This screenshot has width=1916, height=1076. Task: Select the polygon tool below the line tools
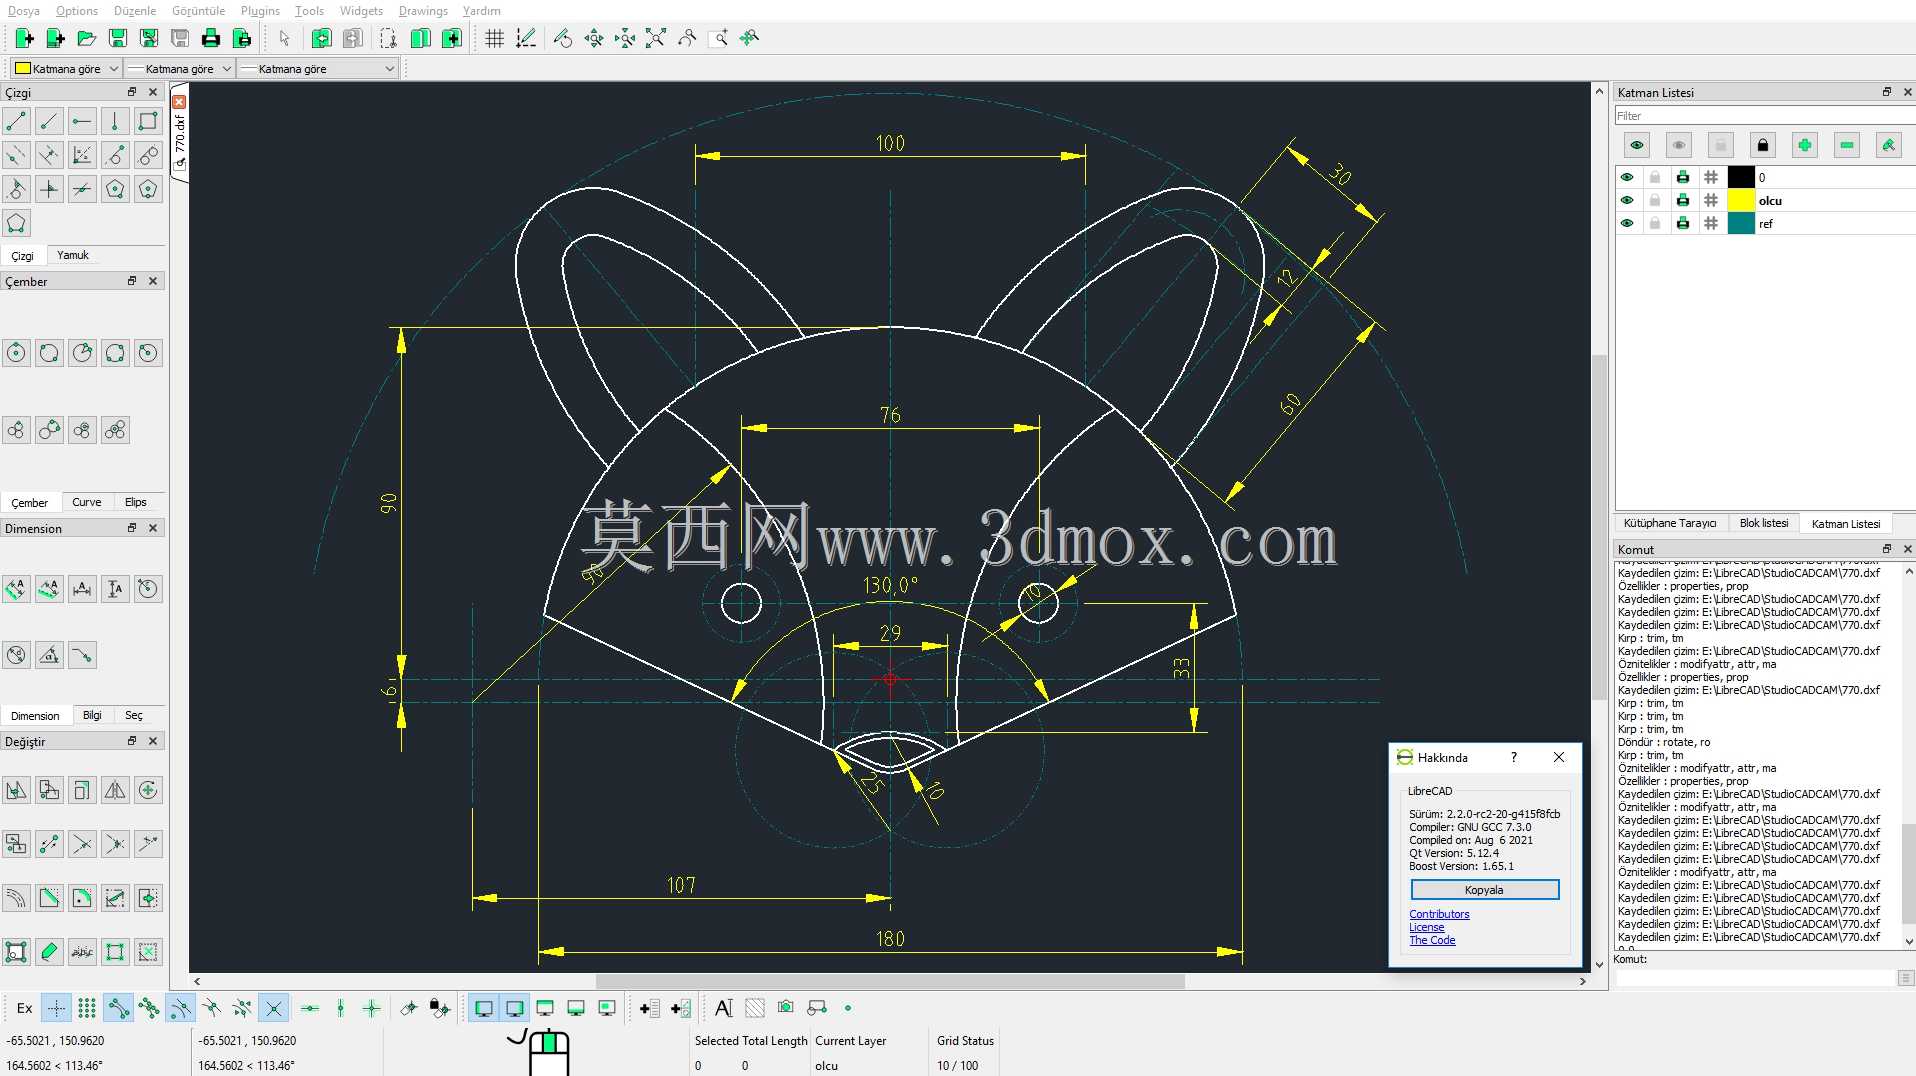[16, 223]
